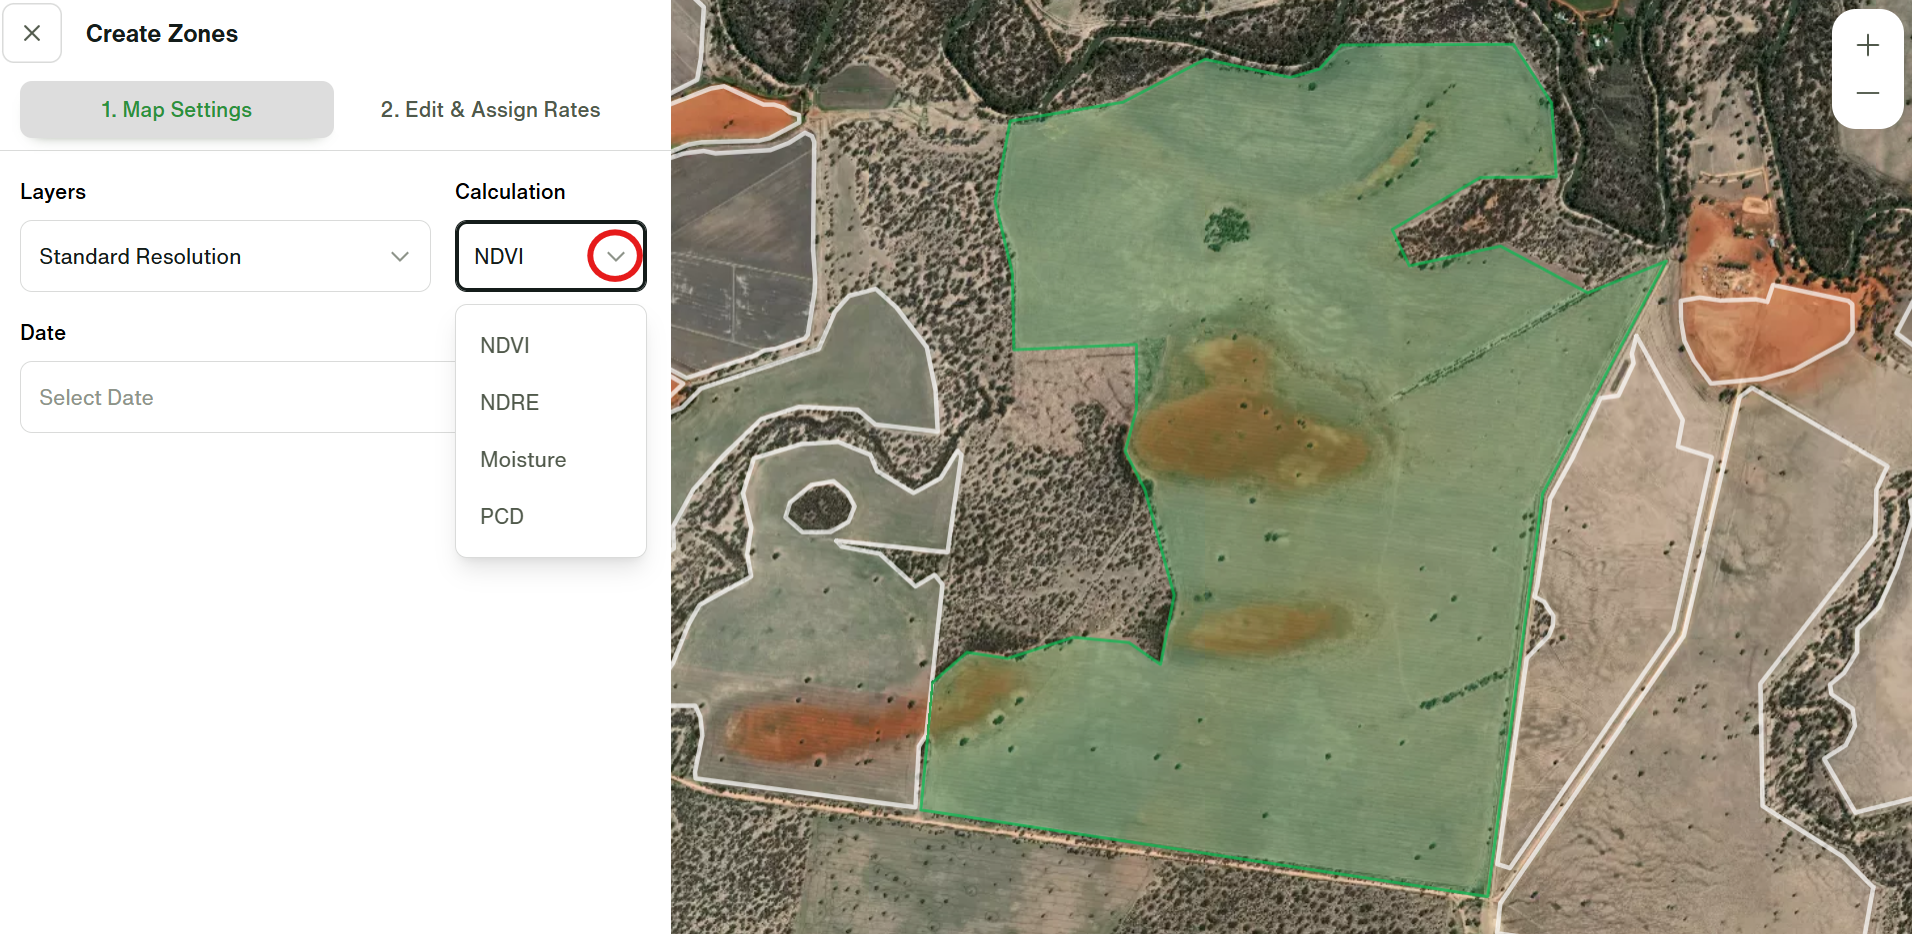
Task: Select the orange-outlined field on the right side
Action: [1767, 335]
